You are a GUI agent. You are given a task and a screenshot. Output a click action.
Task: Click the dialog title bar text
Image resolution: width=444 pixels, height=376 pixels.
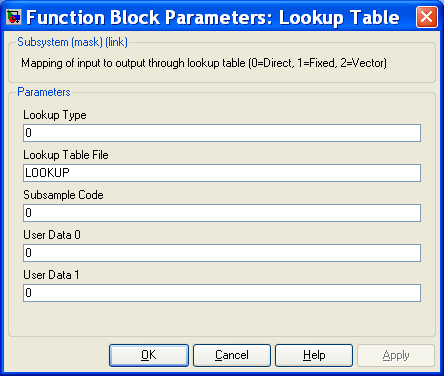(213, 18)
